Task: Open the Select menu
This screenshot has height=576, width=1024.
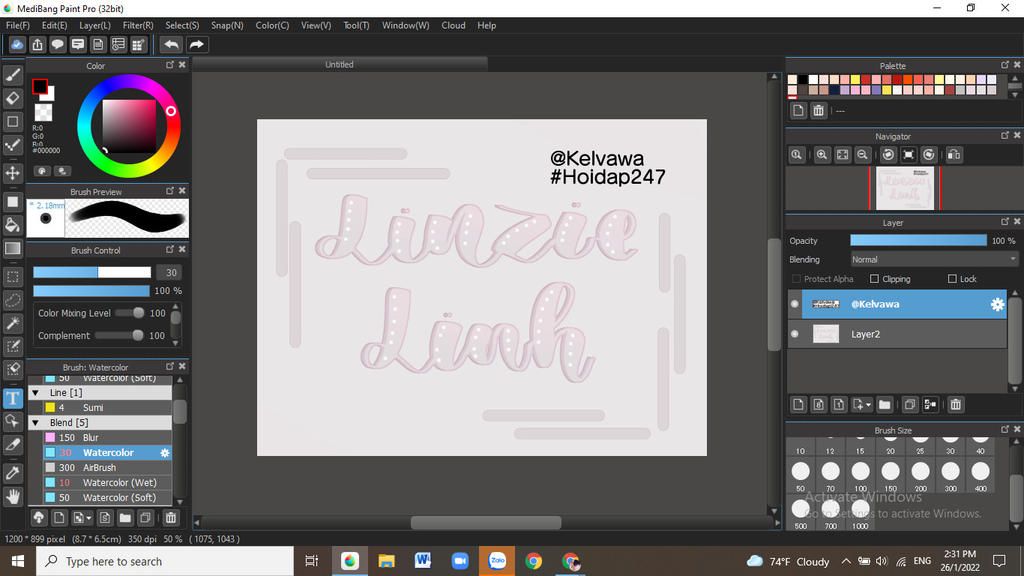Action: pos(182,25)
